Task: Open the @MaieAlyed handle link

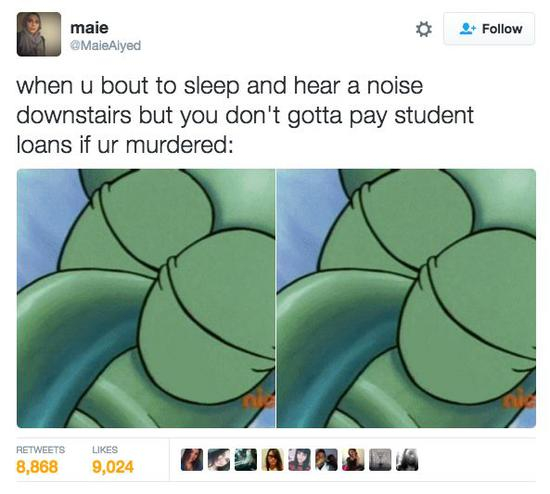Action: tap(106, 46)
